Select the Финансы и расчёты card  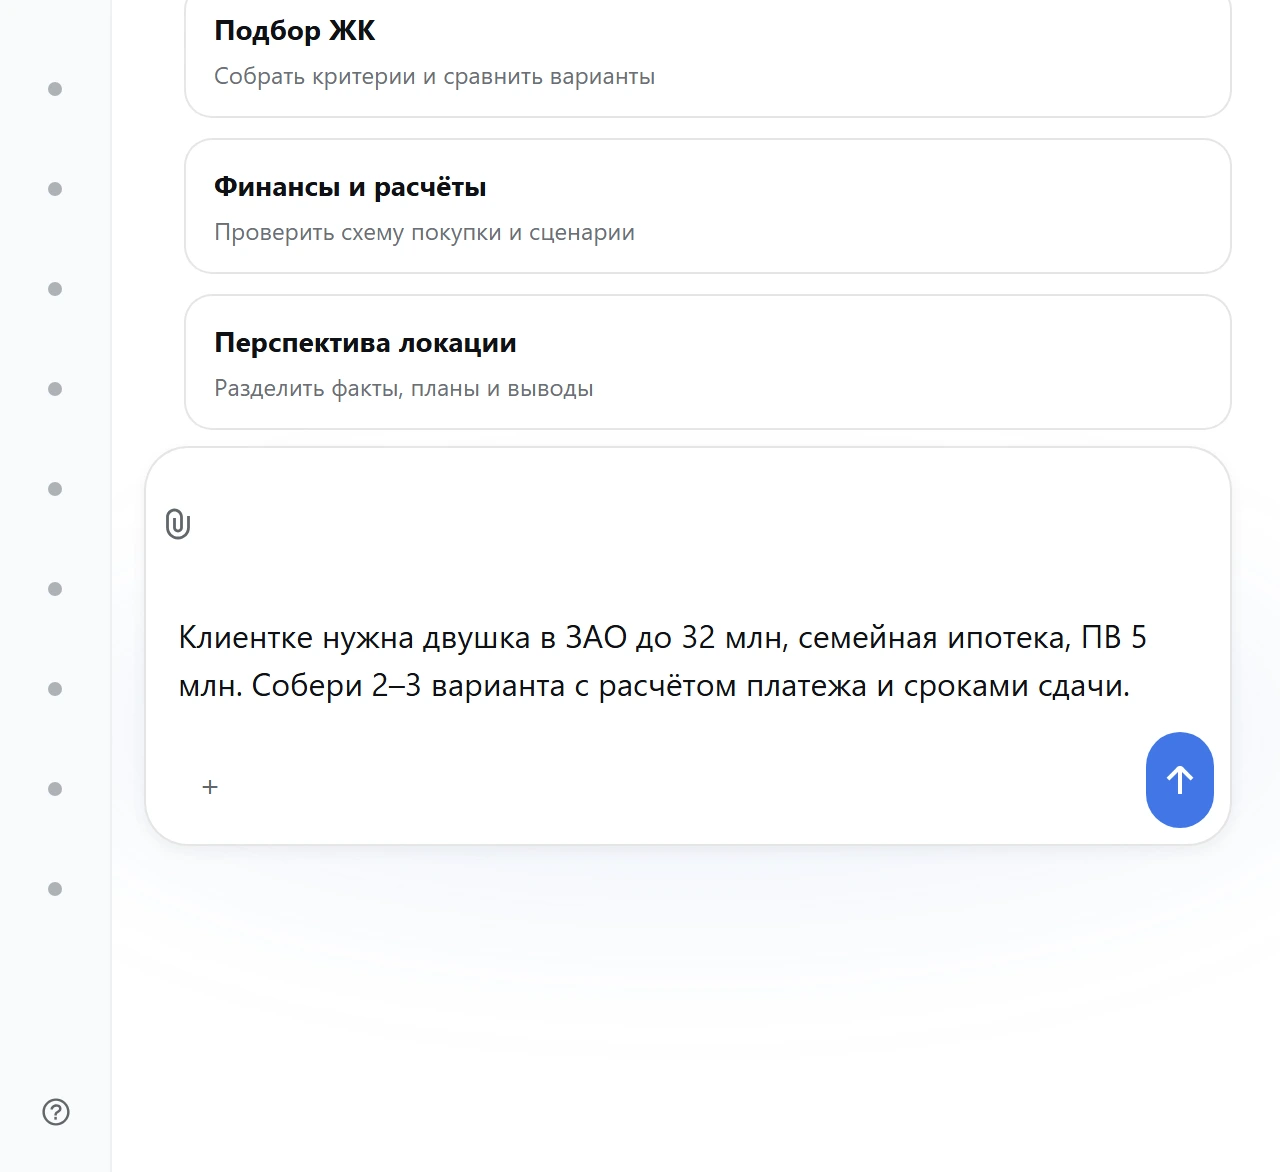pyautogui.click(x=708, y=206)
